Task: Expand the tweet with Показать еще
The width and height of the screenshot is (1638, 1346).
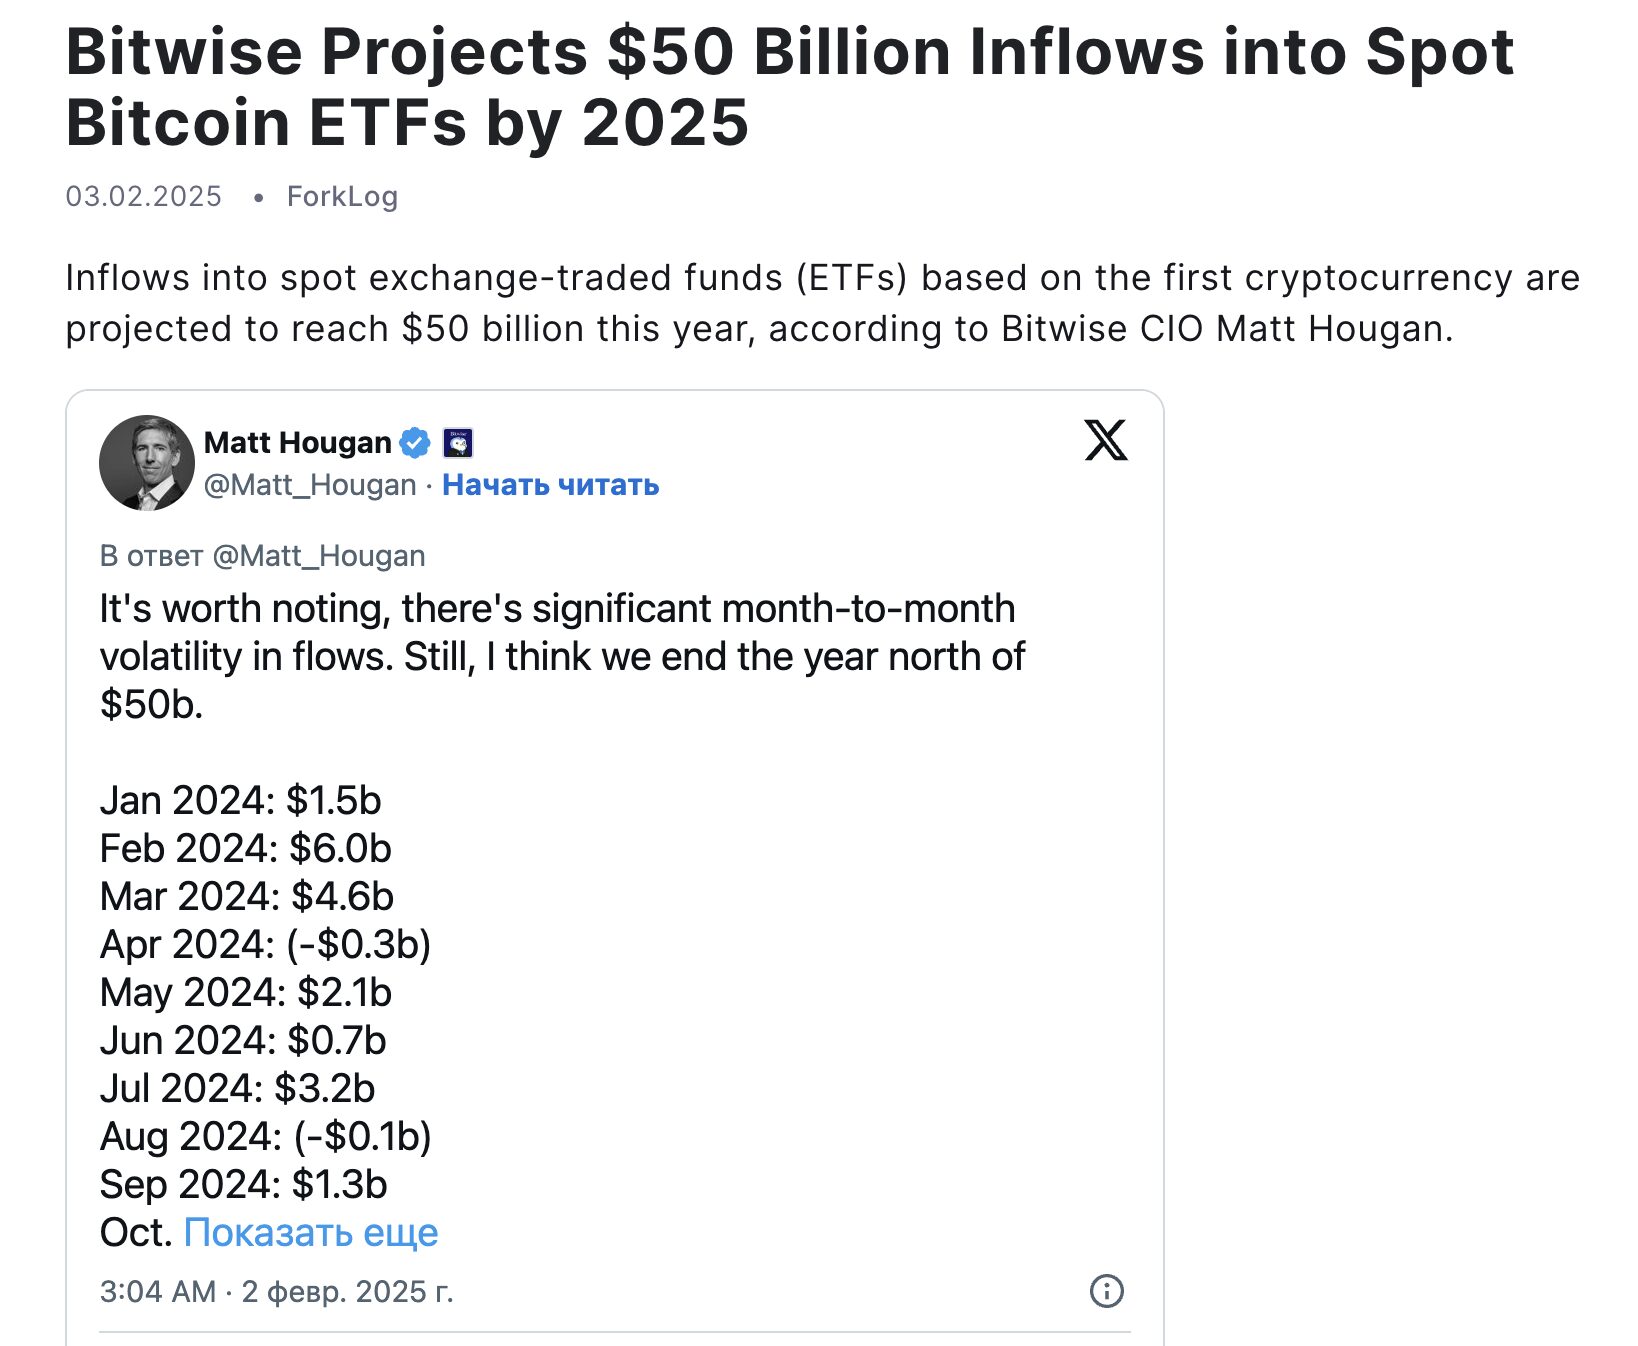Action: point(311,1233)
